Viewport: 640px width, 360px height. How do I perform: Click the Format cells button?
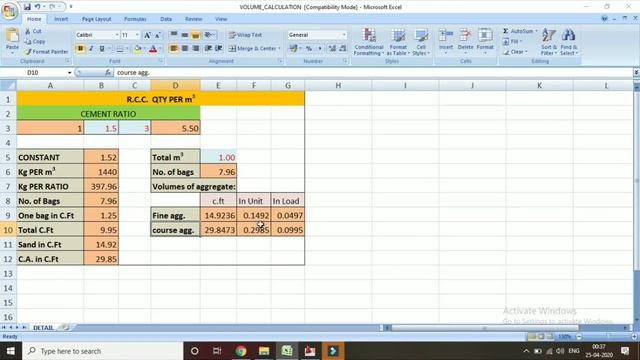(485, 41)
